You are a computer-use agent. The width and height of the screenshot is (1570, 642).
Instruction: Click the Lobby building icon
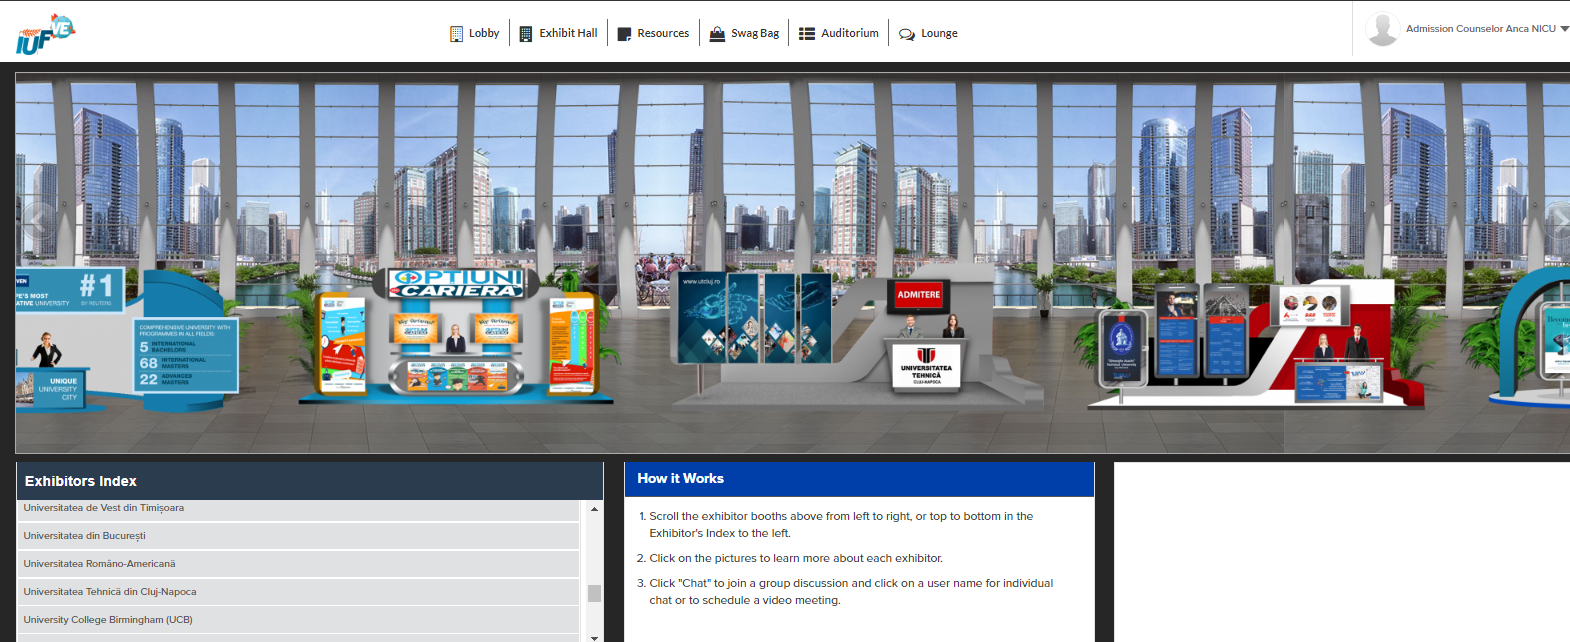pos(456,33)
